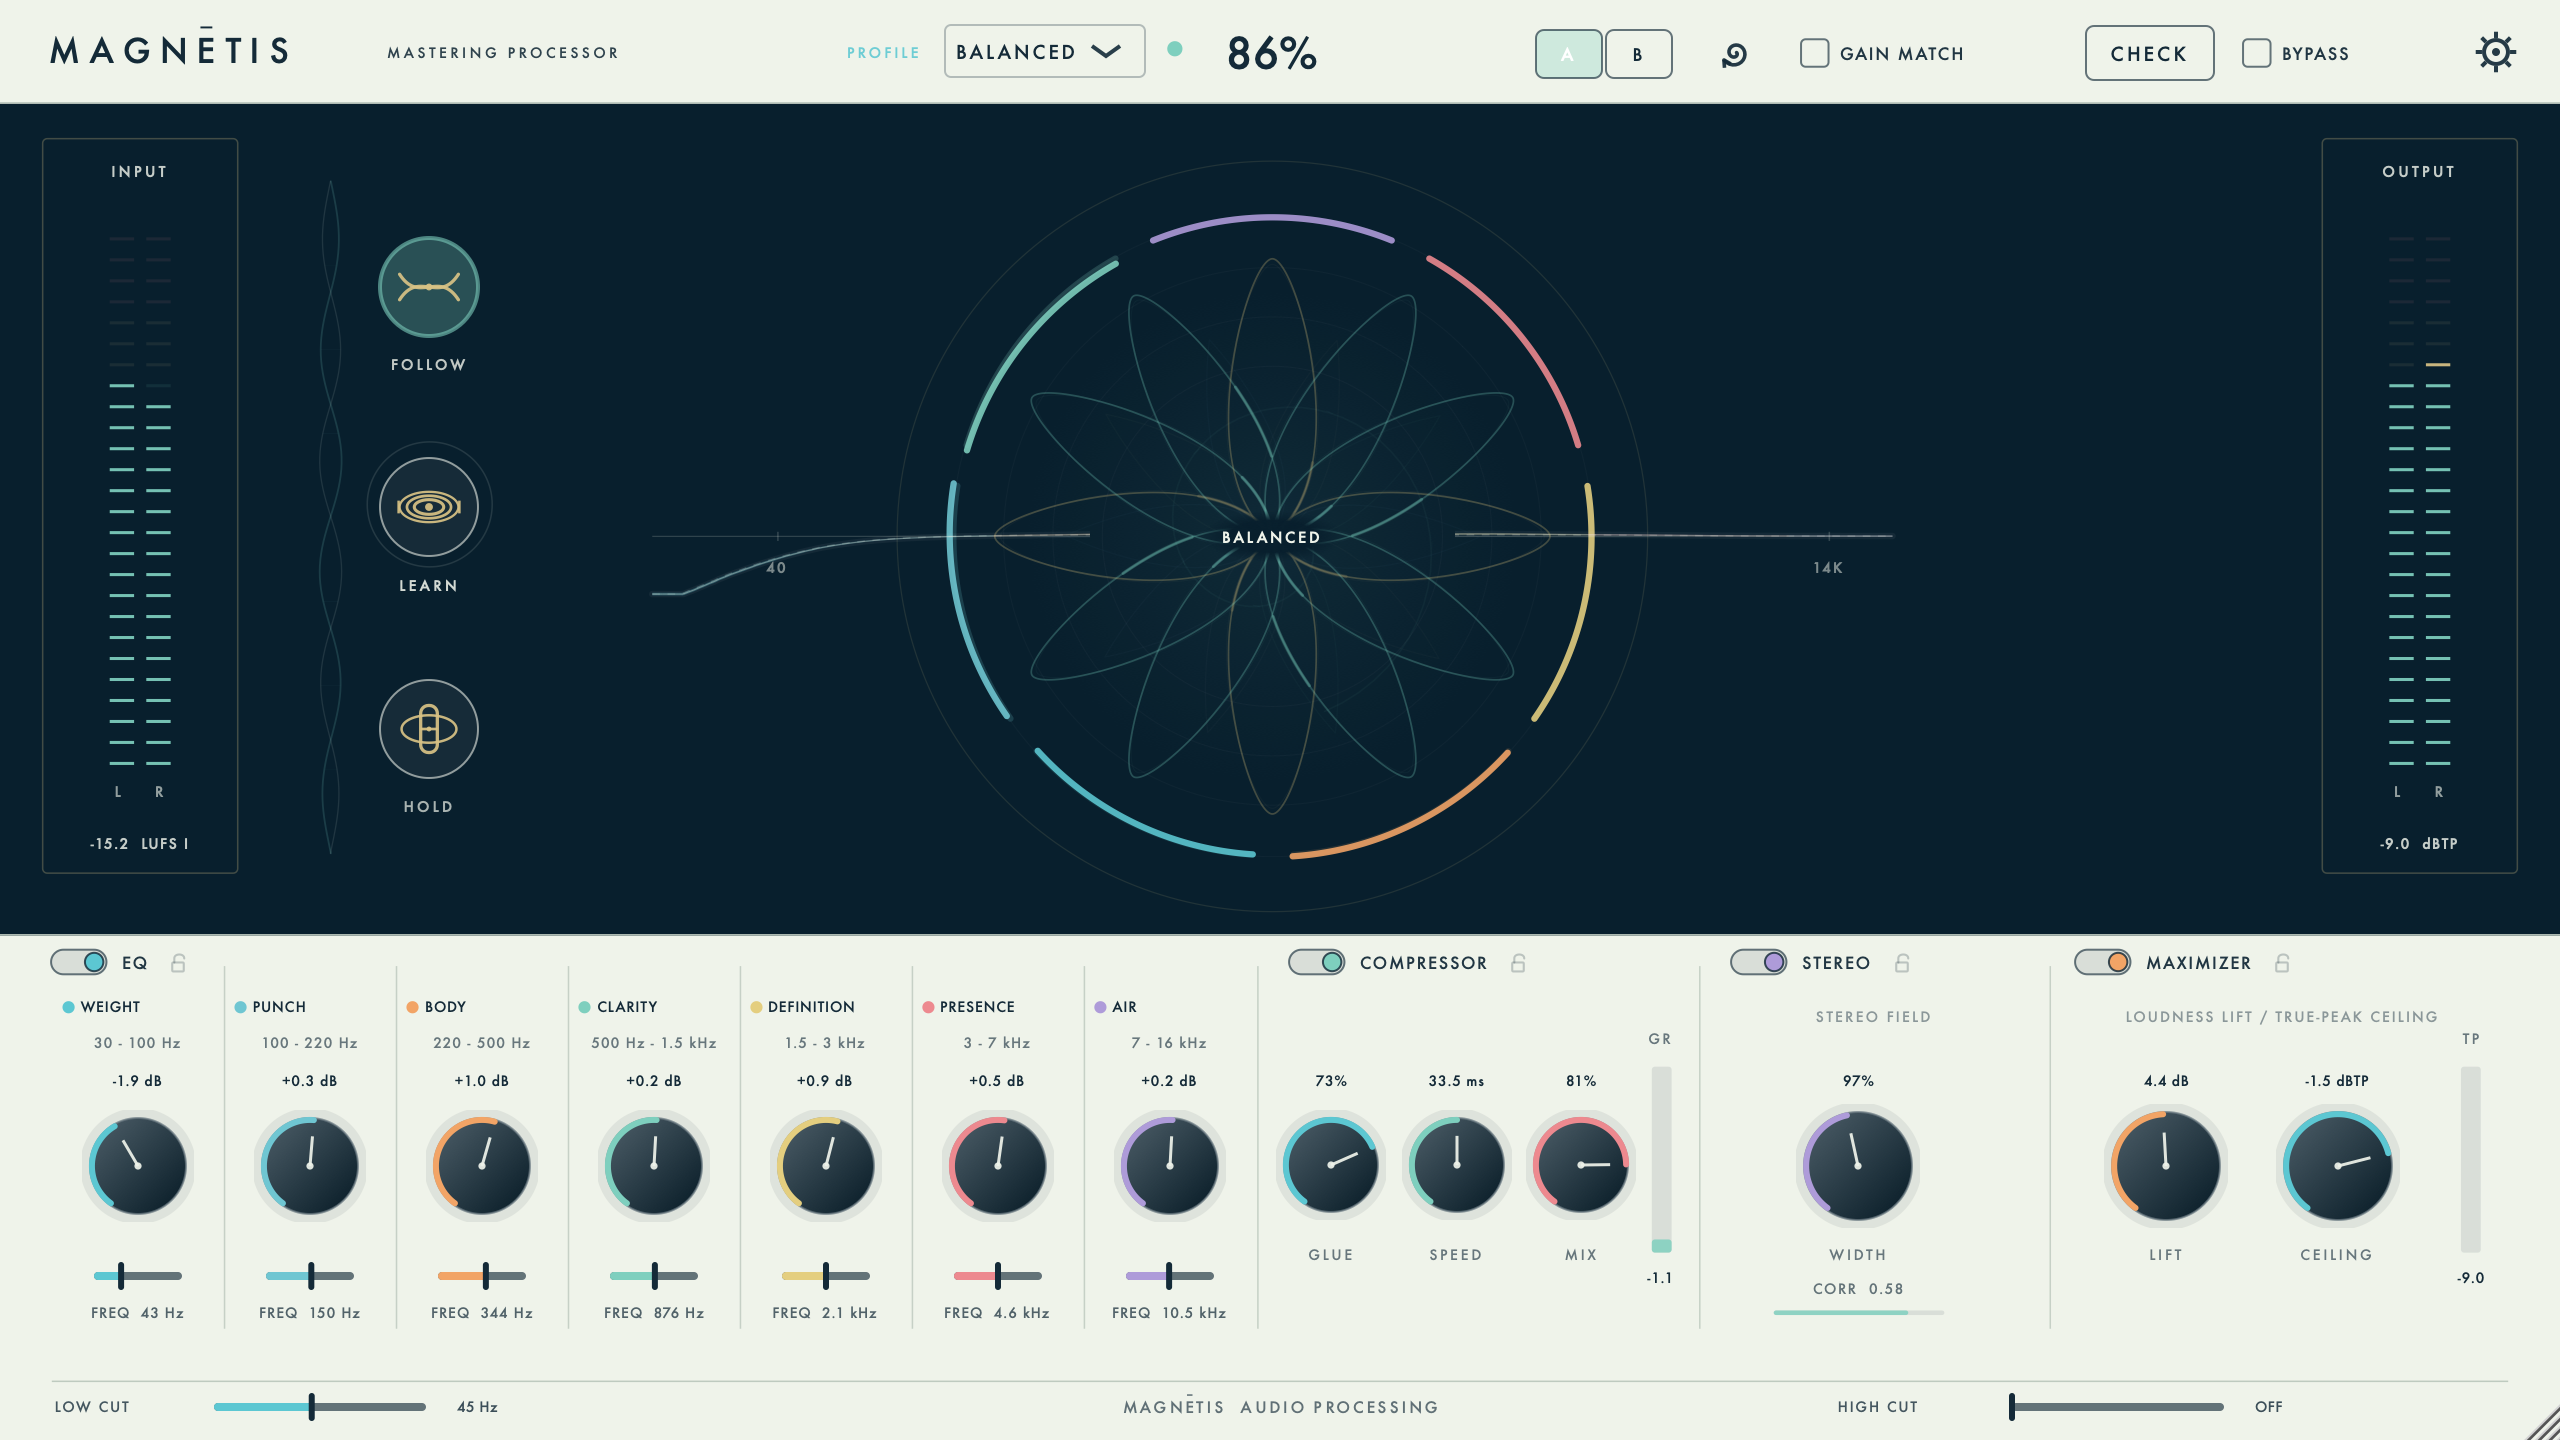Toggle the Maximizer module switch

(2103, 962)
